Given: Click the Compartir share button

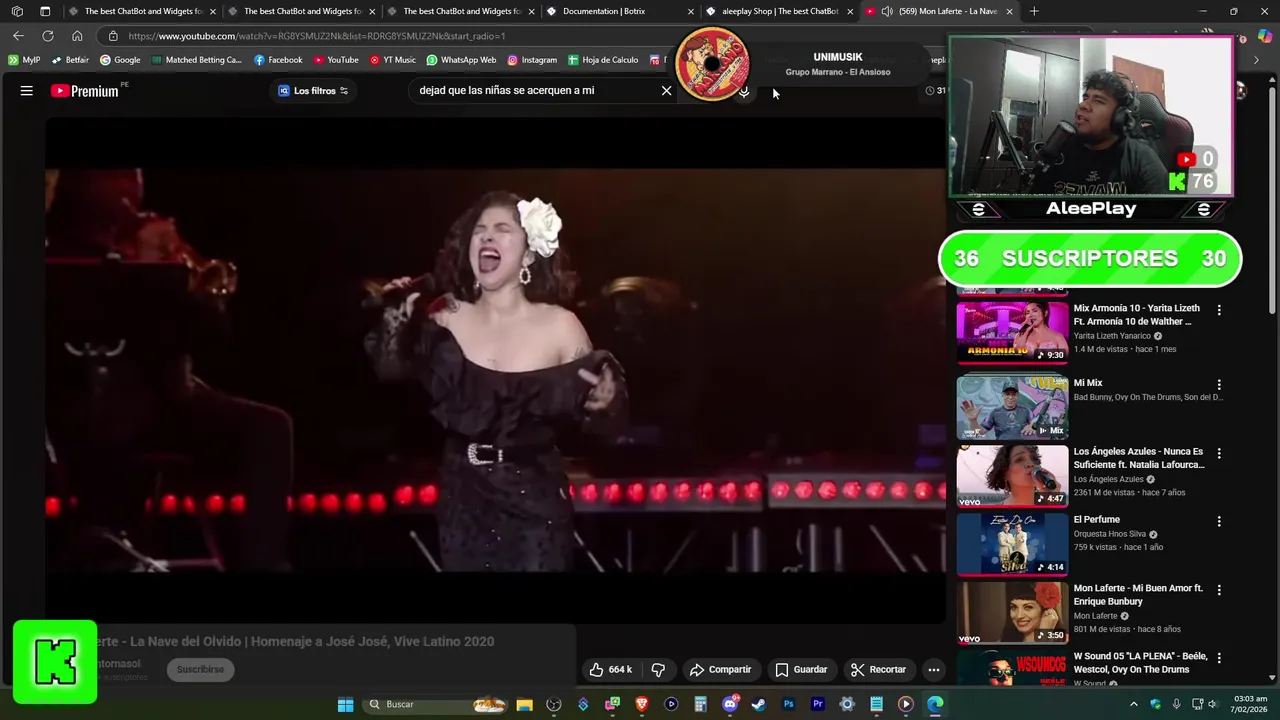Looking at the screenshot, I should coord(720,669).
